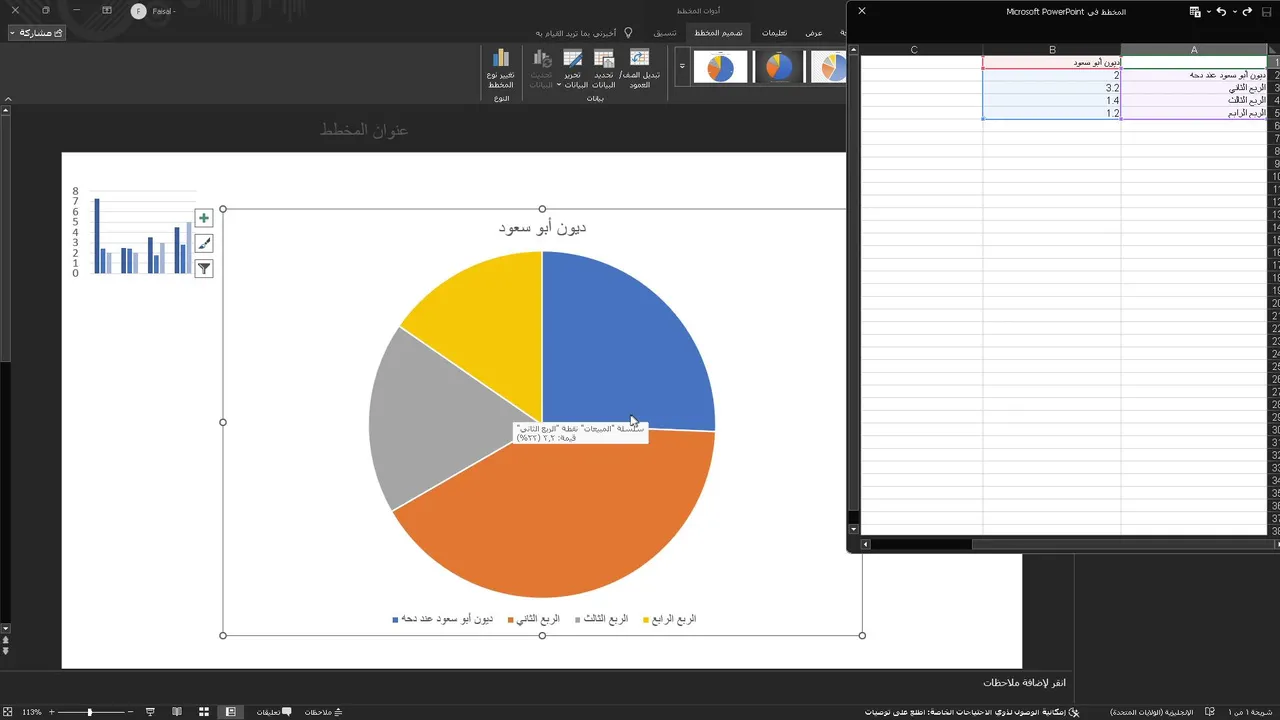The image size is (1280, 720).
Task: Click Edit Data (تحرير البيانات) in ribbon
Action: (572, 68)
